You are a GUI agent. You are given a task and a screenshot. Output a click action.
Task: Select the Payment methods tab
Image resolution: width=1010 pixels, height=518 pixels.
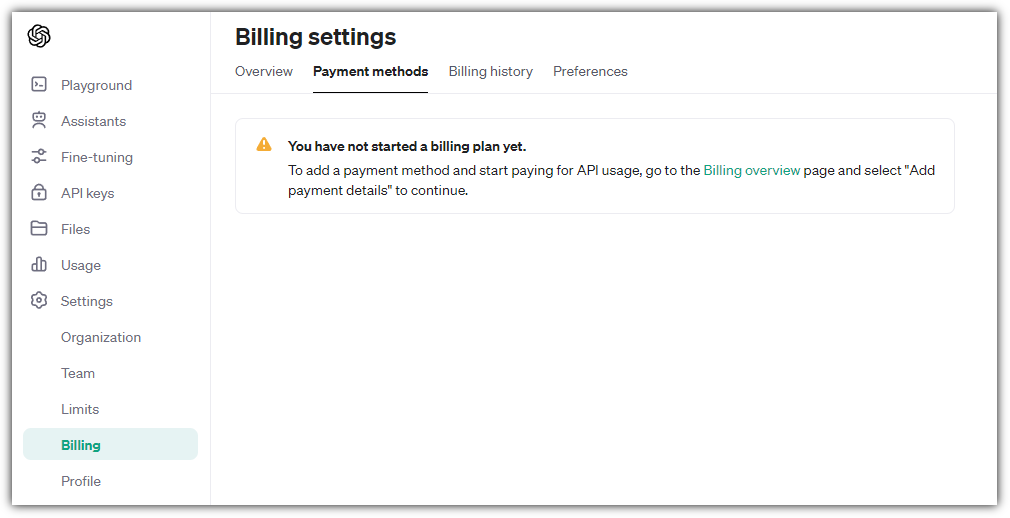370,72
